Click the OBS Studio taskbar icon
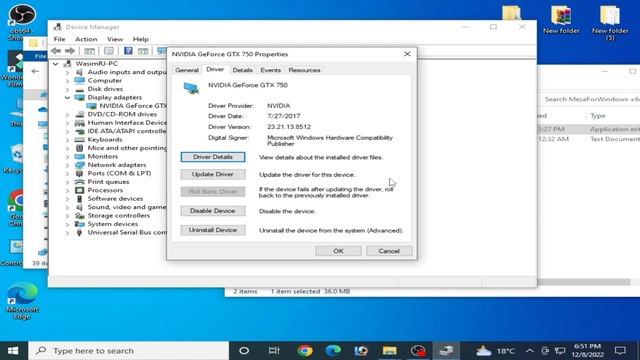Screen dimensions: 640x360 click(x=418, y=351)
